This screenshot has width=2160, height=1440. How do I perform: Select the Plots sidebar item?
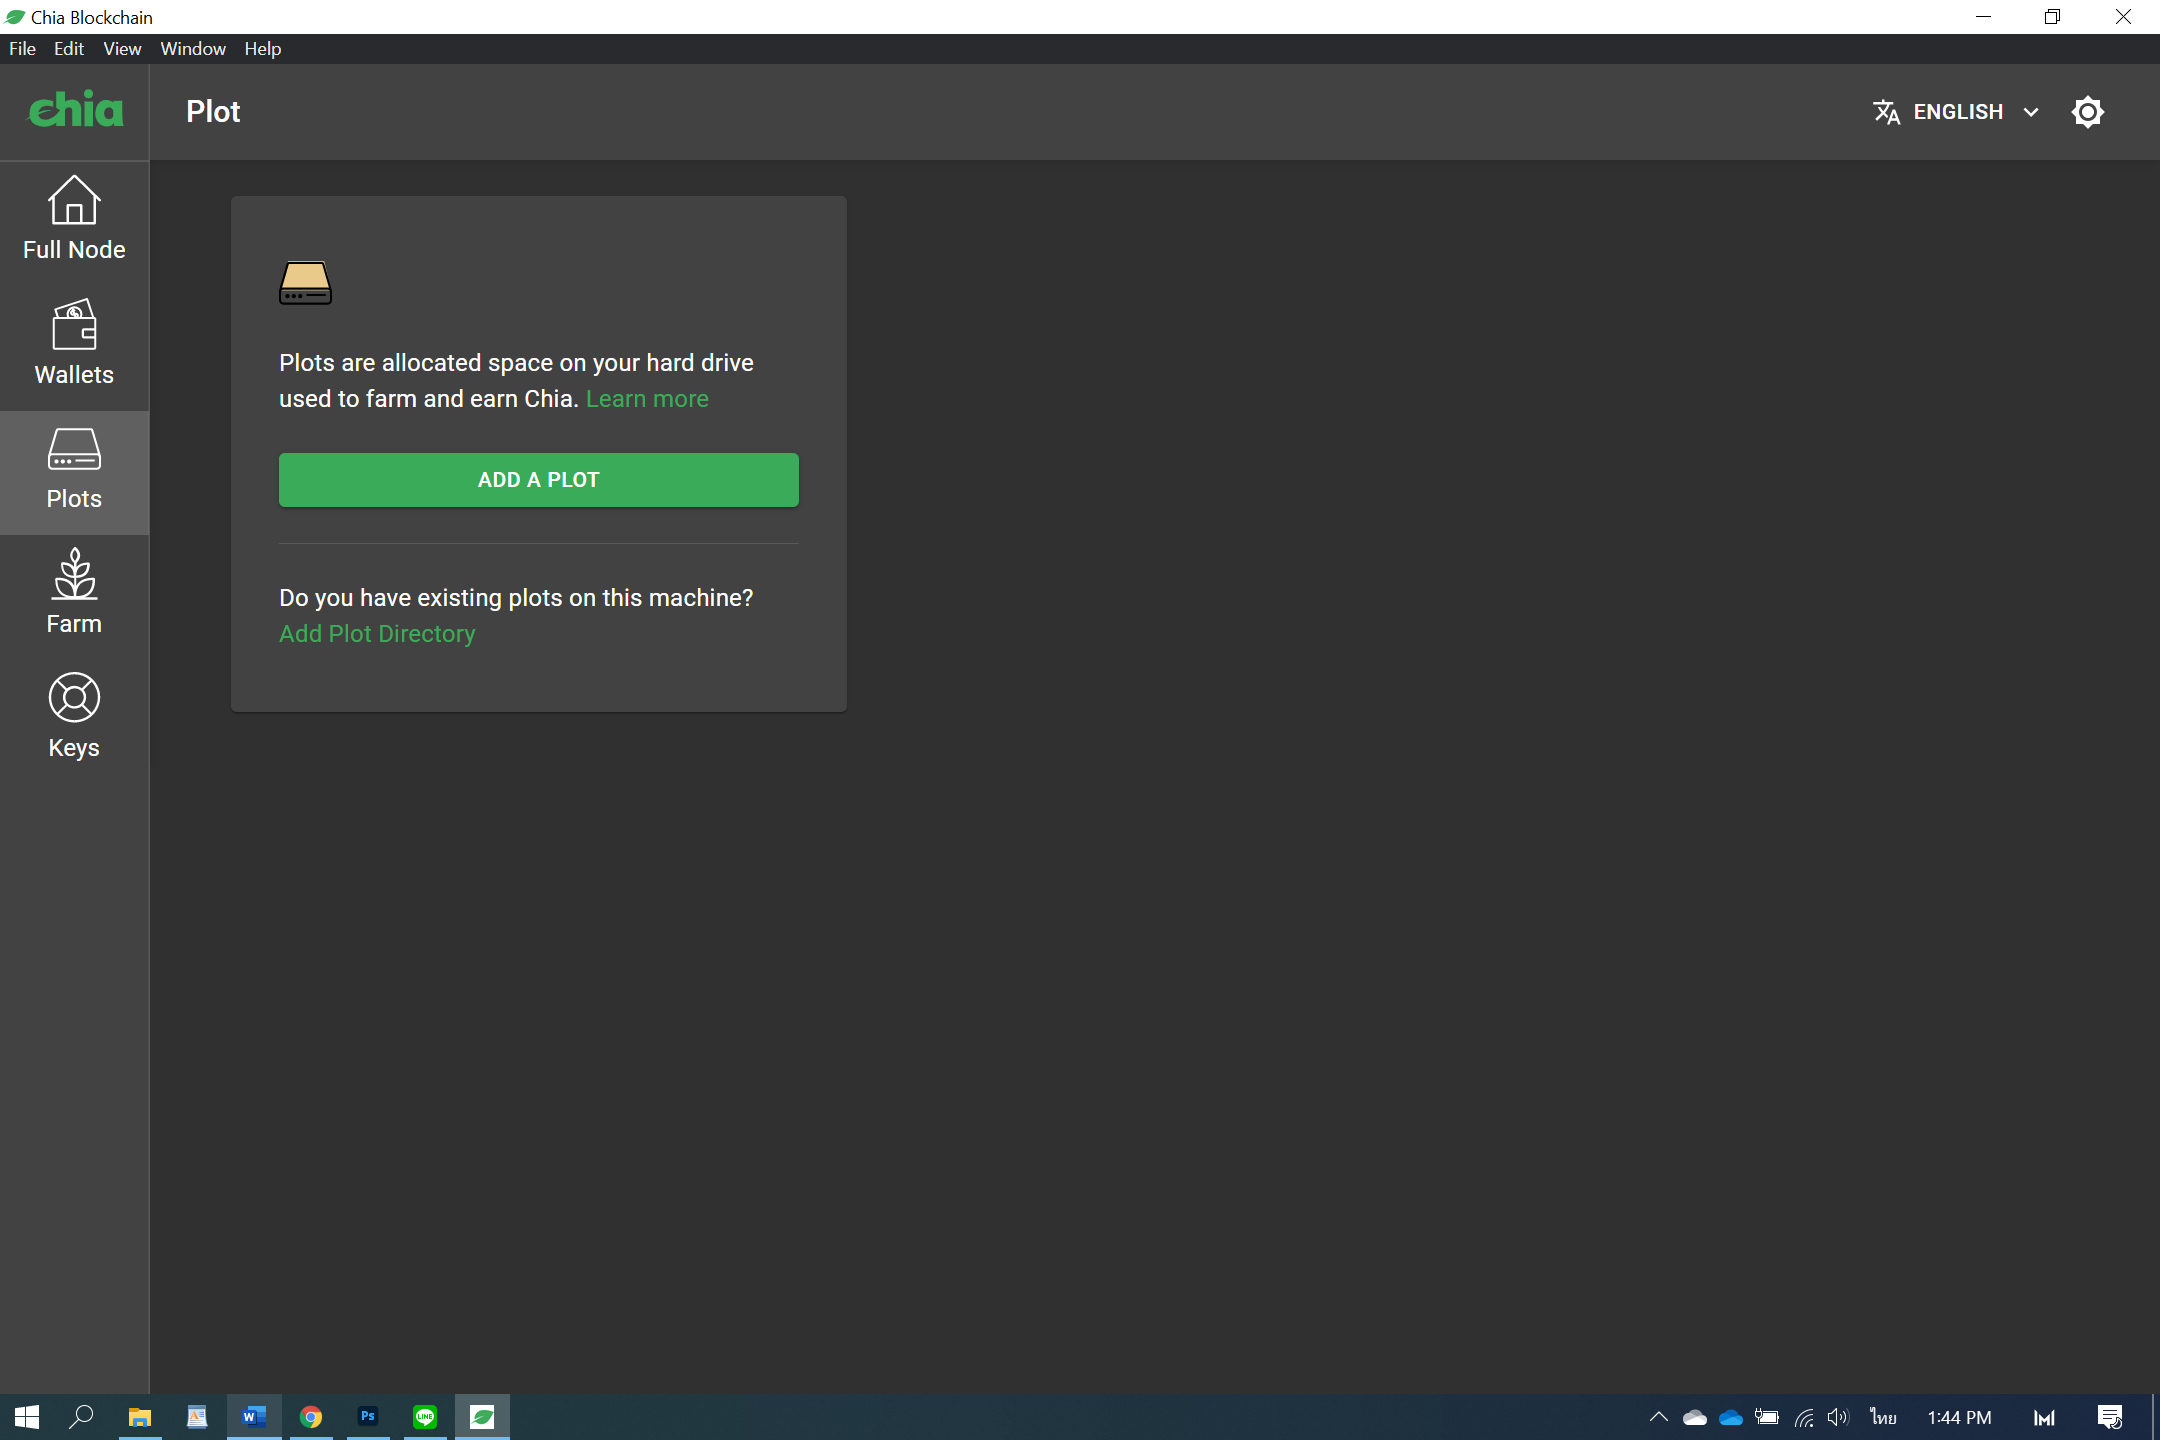click(74, 471)
